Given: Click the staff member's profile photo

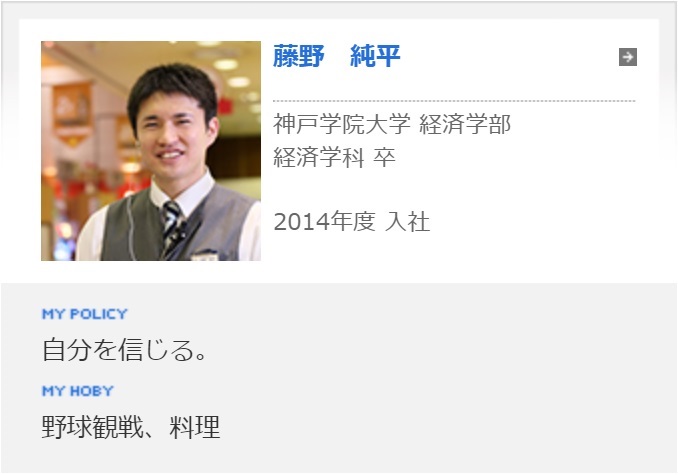Looking at the screenshot, I should tap(151, 151).
